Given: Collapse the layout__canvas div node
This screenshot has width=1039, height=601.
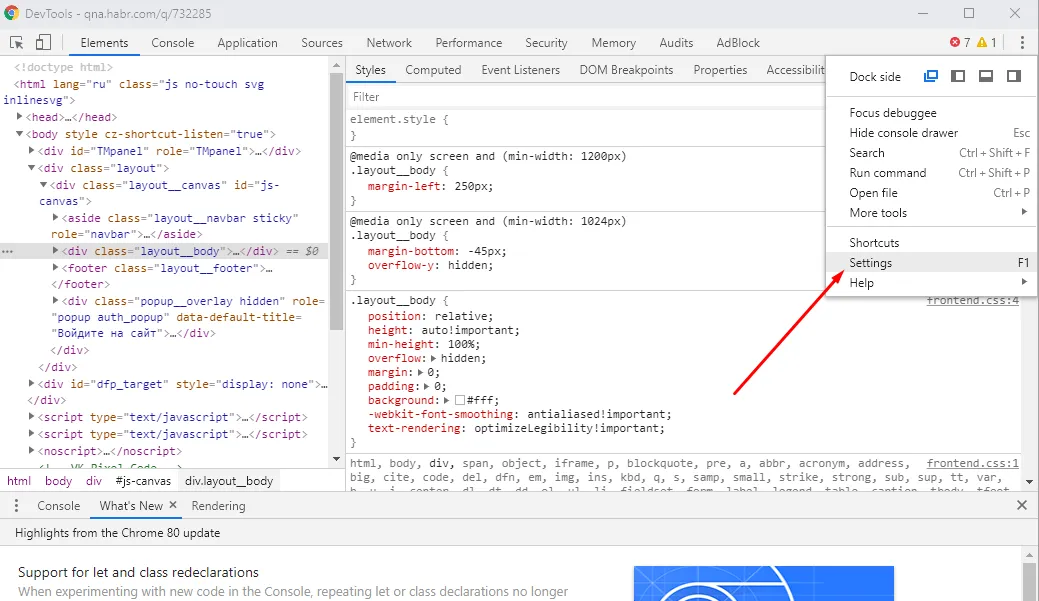Looking at the screenshot, I should click(x=43, y=185).
